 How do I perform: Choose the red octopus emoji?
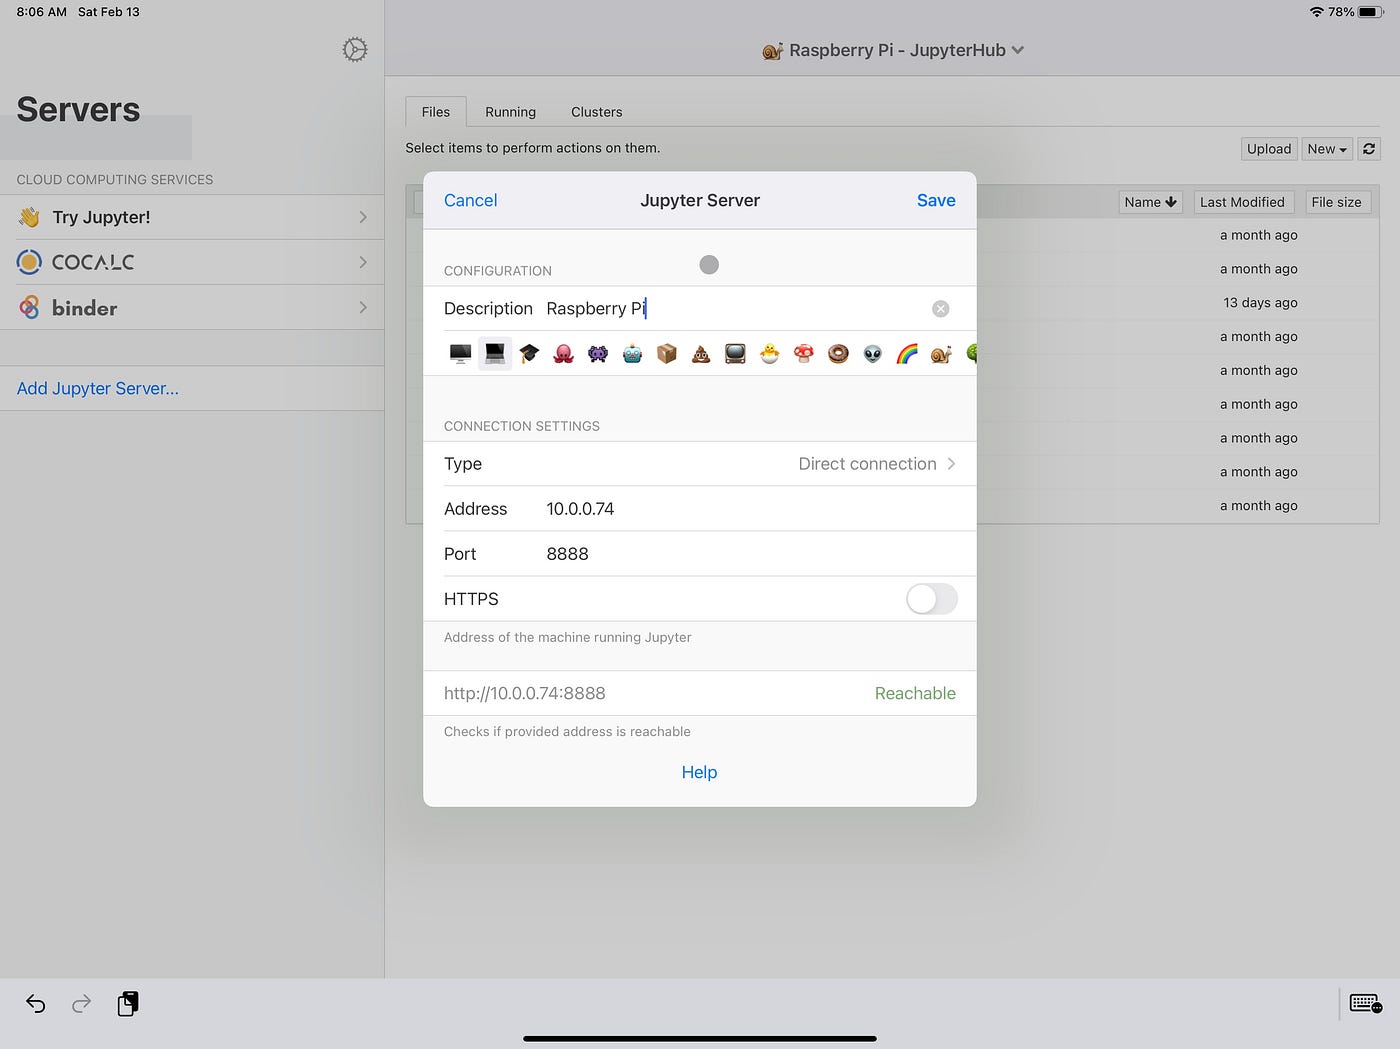point(564,353)
